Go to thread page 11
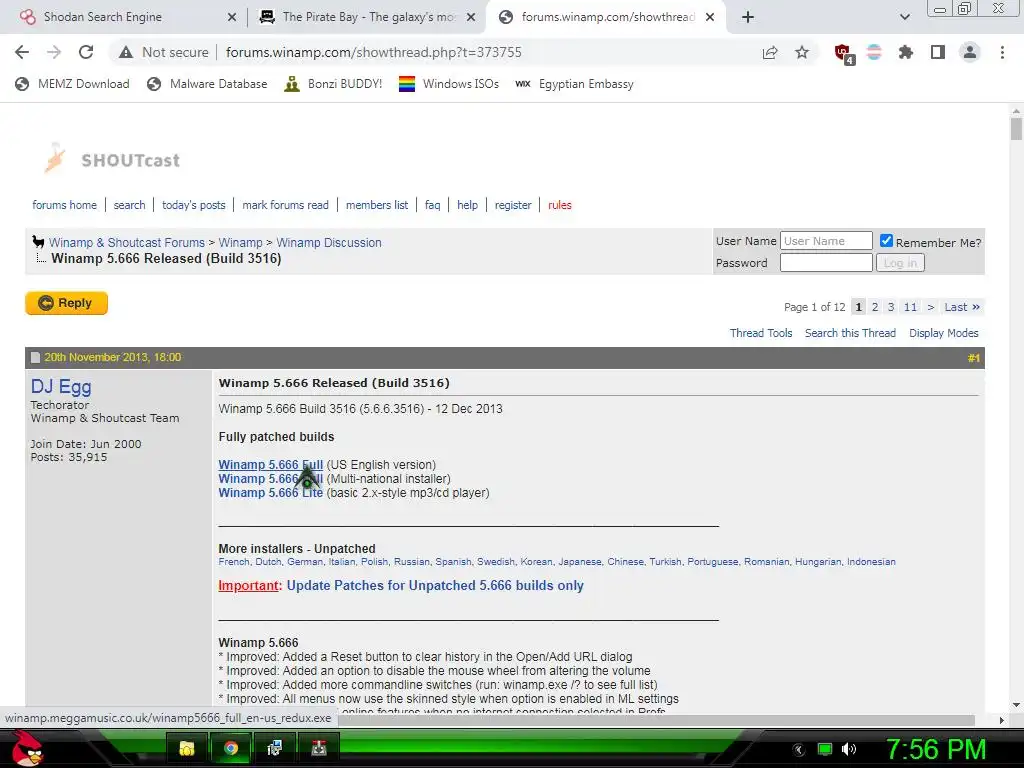Screen dimensions: 1024x768 910,307
